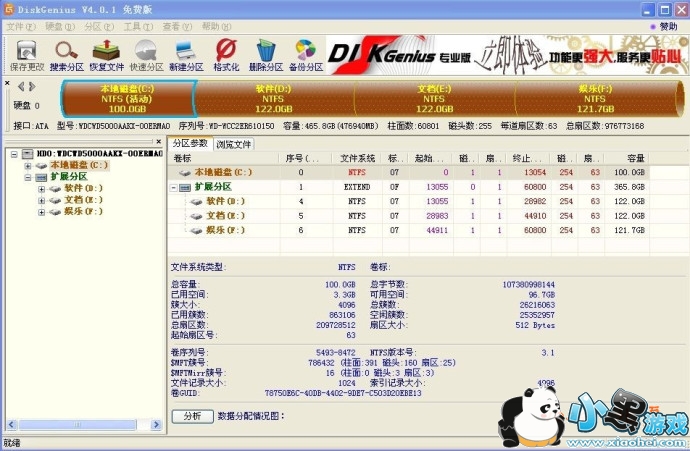Click the 容量 column header
690x451 pixels.
click(627, 158)
